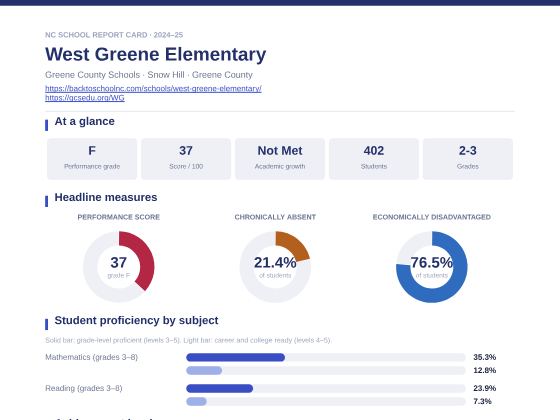This screenshot has height=420, width=560.
Task: Click the Reading 23.9% proficiency bar
Action: point(326,388)
